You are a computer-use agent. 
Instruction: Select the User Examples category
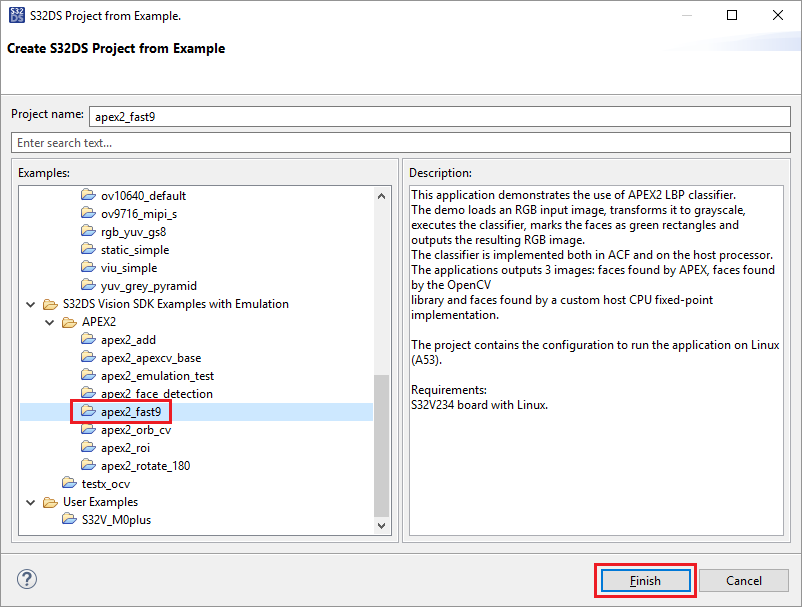[100, 502]
